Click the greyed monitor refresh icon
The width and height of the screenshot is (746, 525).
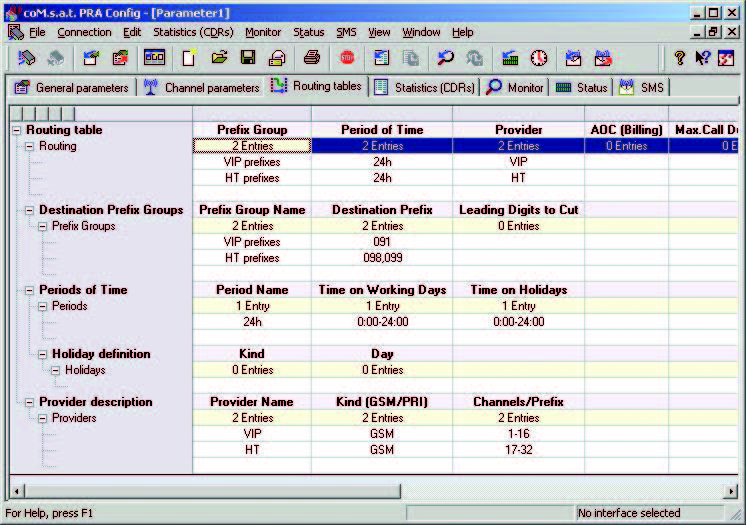click(x=474, y=58)
